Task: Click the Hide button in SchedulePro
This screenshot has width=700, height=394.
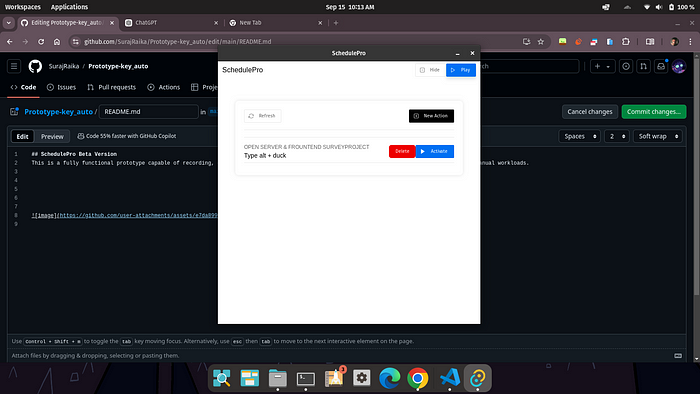Action: point(430,70)
